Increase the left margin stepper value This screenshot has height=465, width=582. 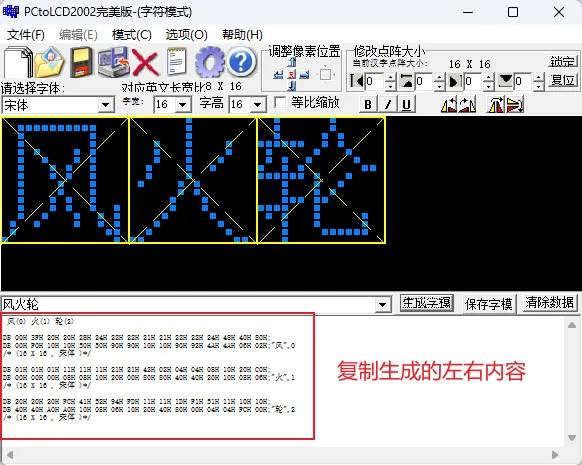pyautogui.click(x=390, y=77)
